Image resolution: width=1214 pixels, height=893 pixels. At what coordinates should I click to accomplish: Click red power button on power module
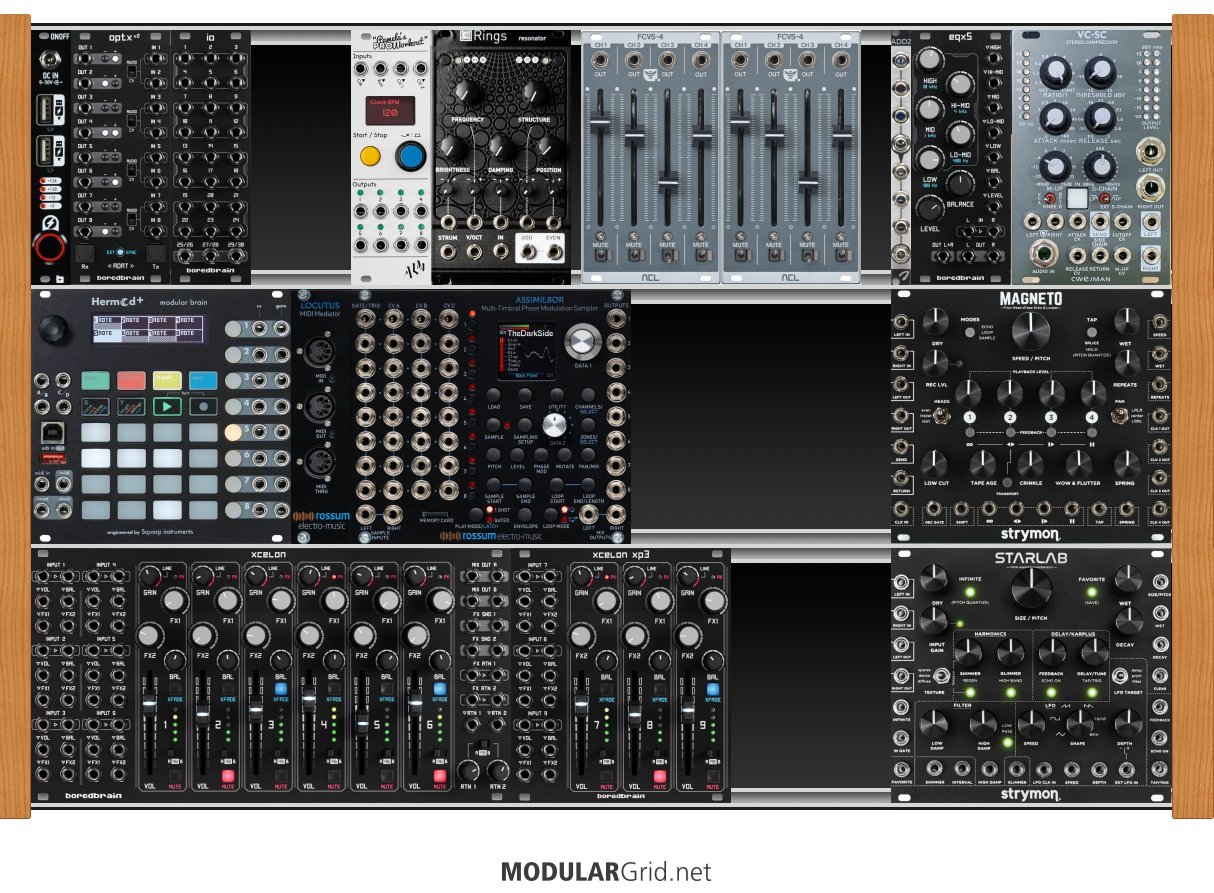click(x=50, y=248)
